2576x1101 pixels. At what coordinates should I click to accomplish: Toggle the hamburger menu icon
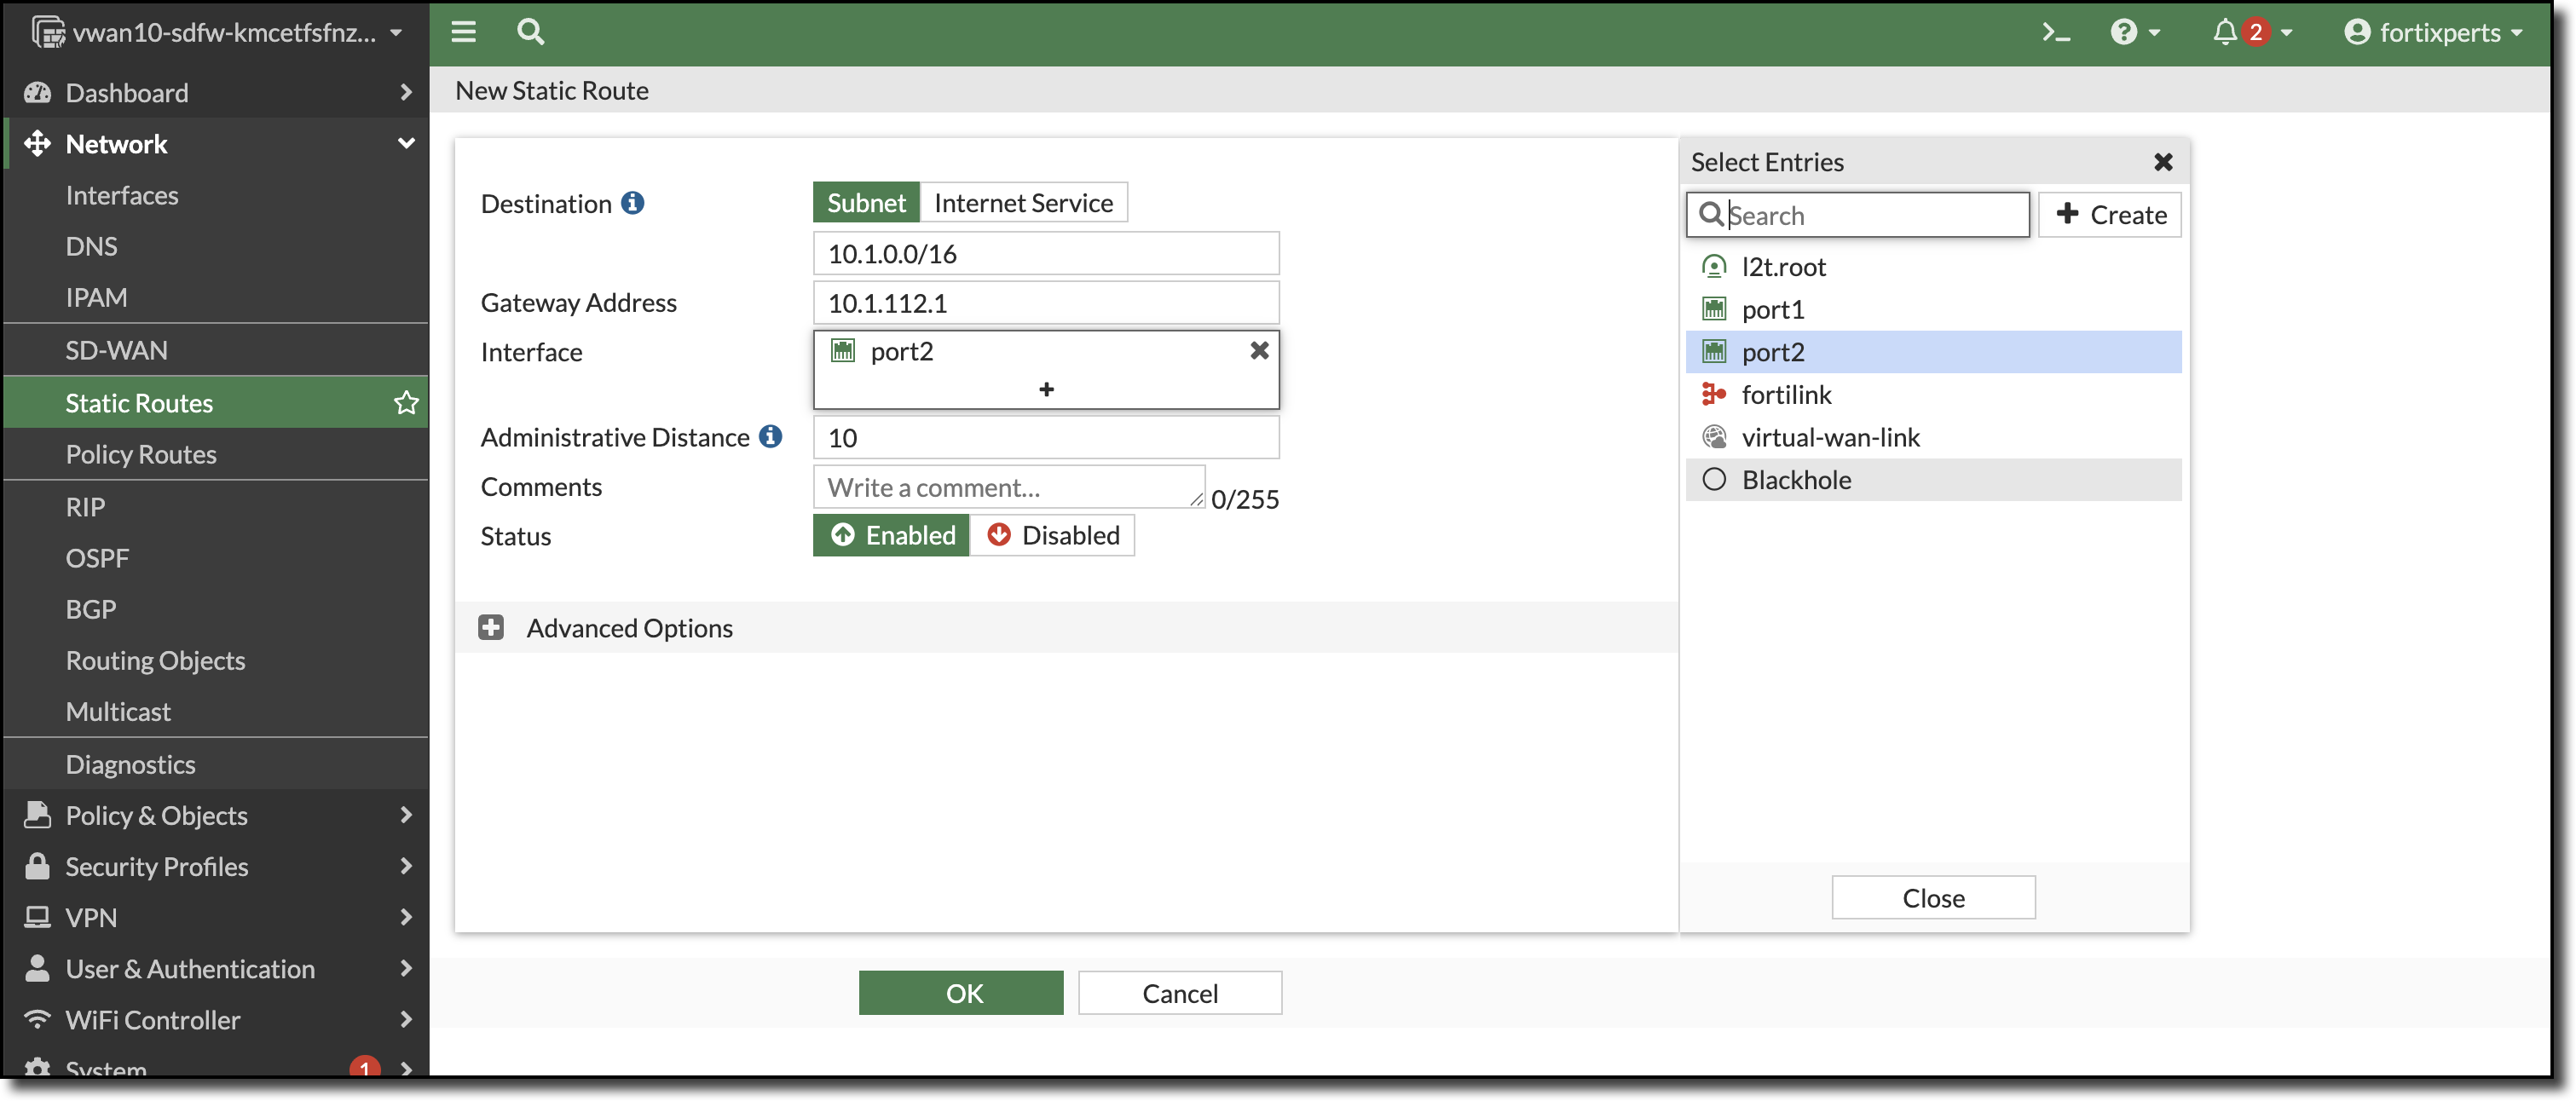463,32
